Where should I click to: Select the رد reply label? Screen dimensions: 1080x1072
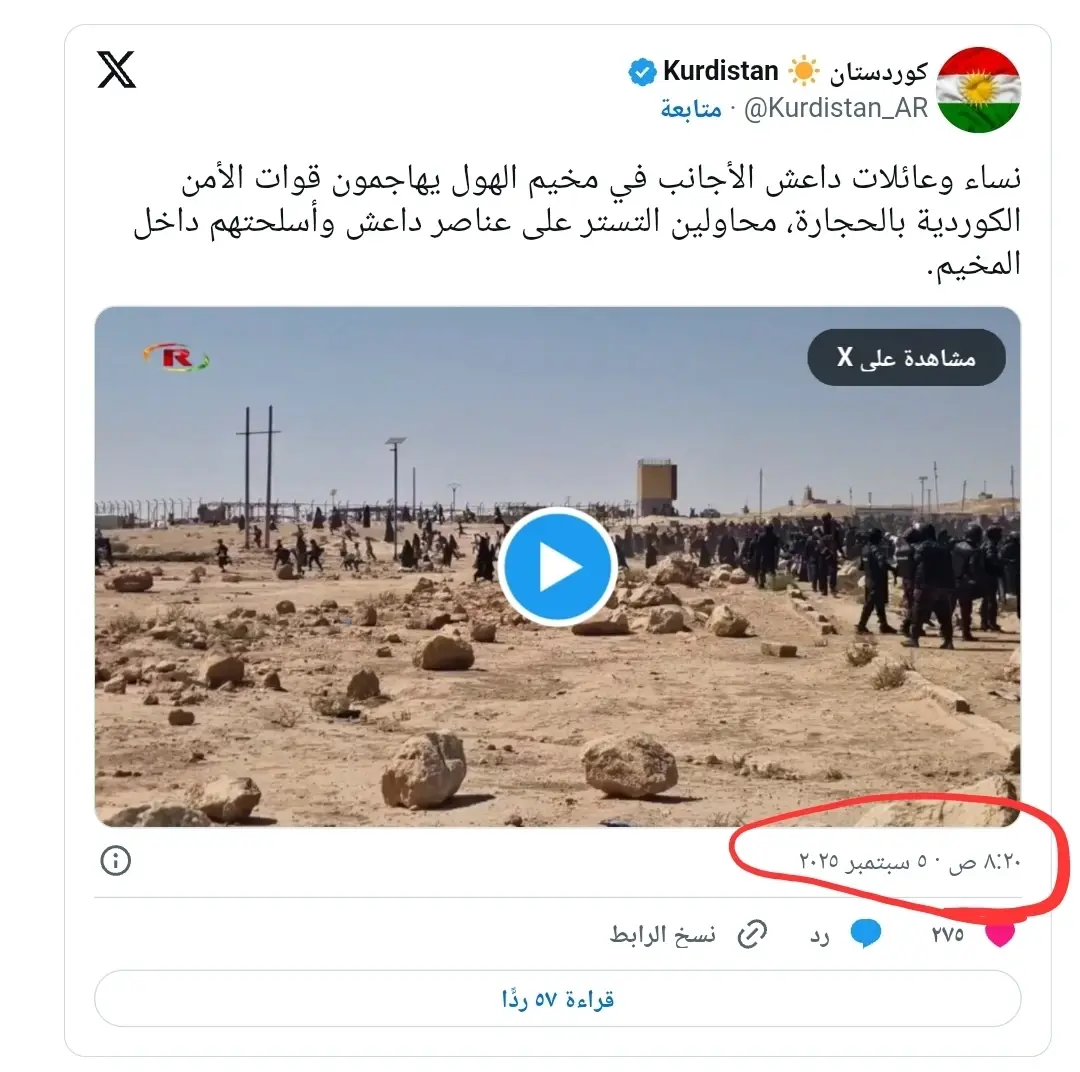(x=820, y=936)
